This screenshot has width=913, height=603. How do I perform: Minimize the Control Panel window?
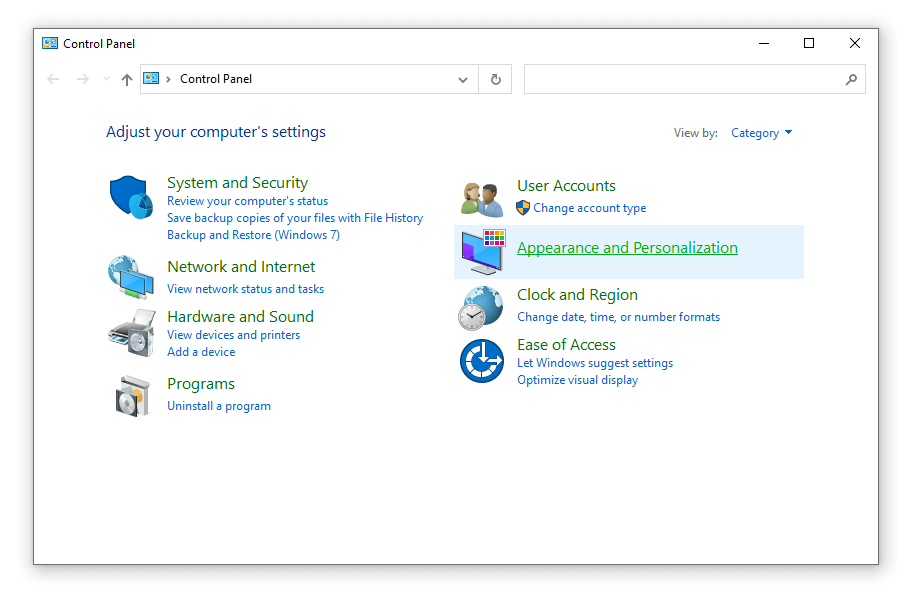tap(764, 43)
